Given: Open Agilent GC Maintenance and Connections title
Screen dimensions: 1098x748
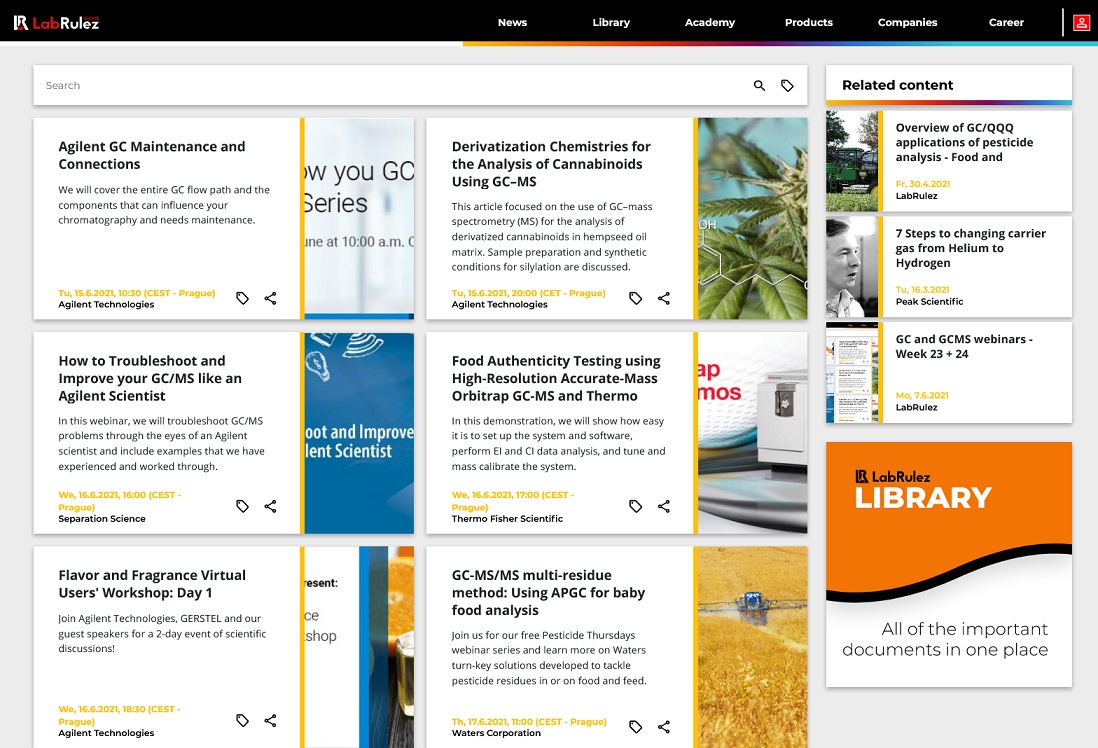Looking at the screenshot, I should pyautogui.click(x=152, y=155).
